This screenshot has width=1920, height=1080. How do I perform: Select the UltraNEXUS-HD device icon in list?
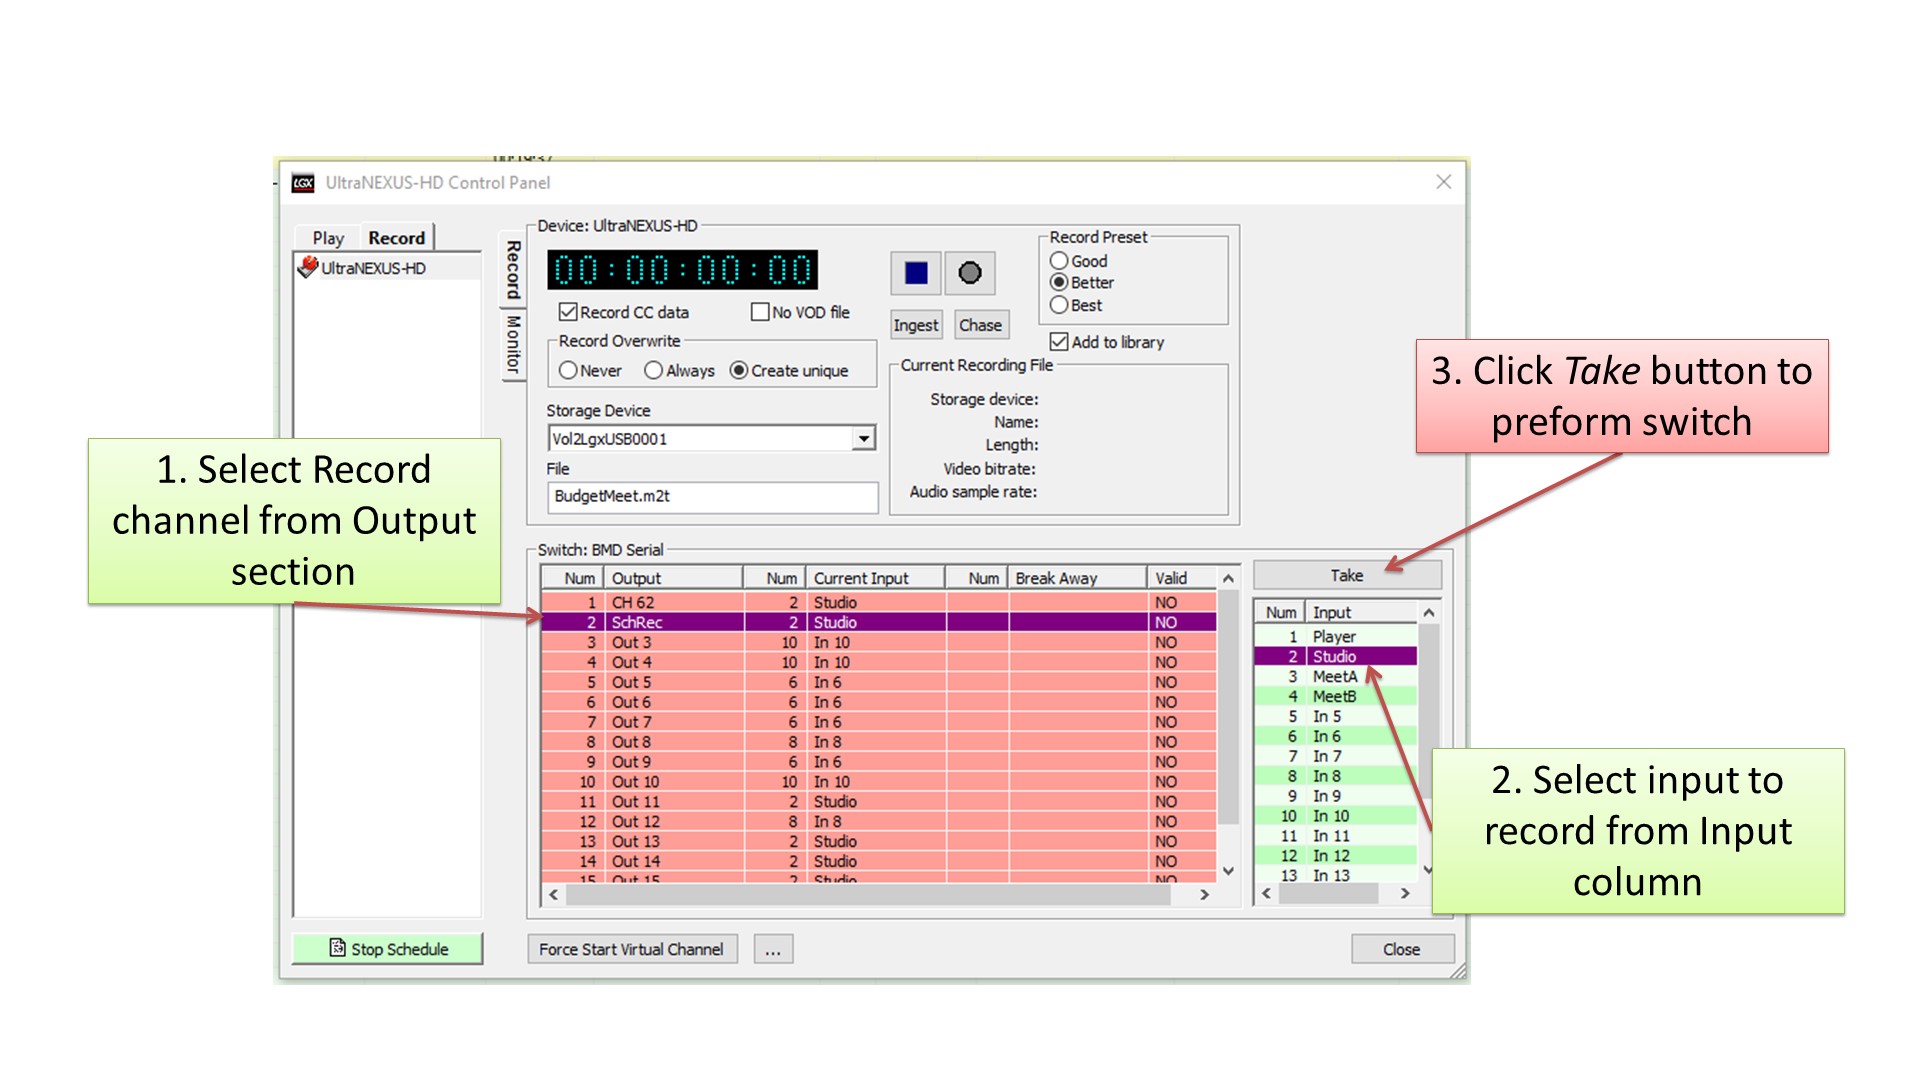(308, 267)
